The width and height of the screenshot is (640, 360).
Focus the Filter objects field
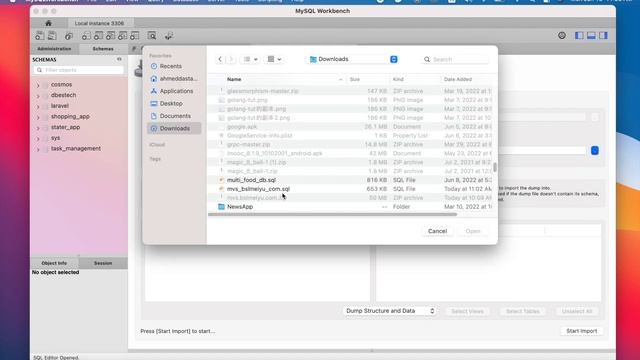(x=78, y=70)
